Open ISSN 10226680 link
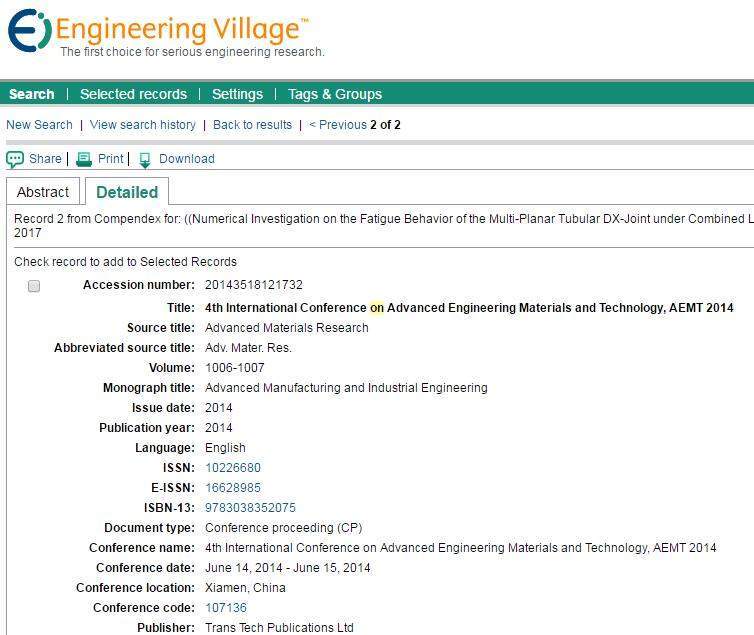The height and width of the screenshot is (635, 754). coord(233,468)
